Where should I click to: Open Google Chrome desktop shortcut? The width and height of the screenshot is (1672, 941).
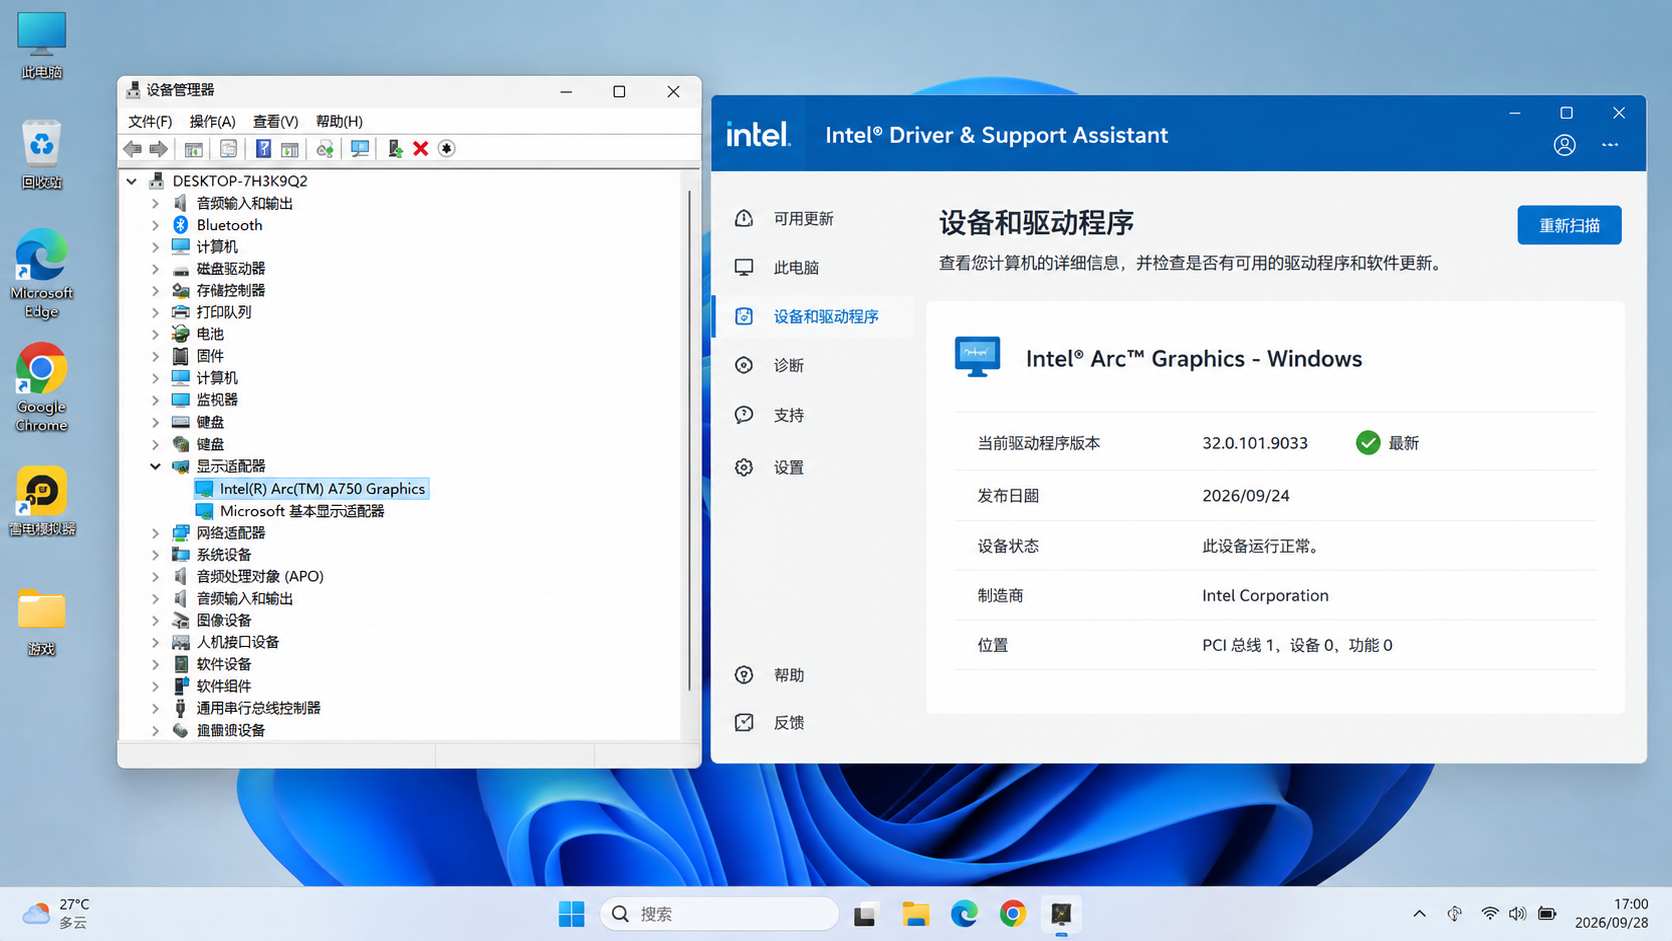tap(41, 388)
